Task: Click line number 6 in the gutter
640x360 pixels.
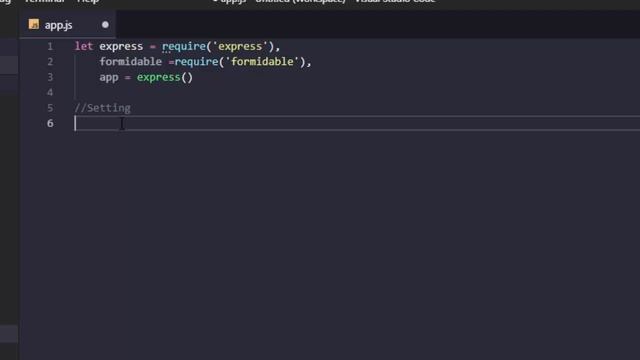Action: [50, 123]
